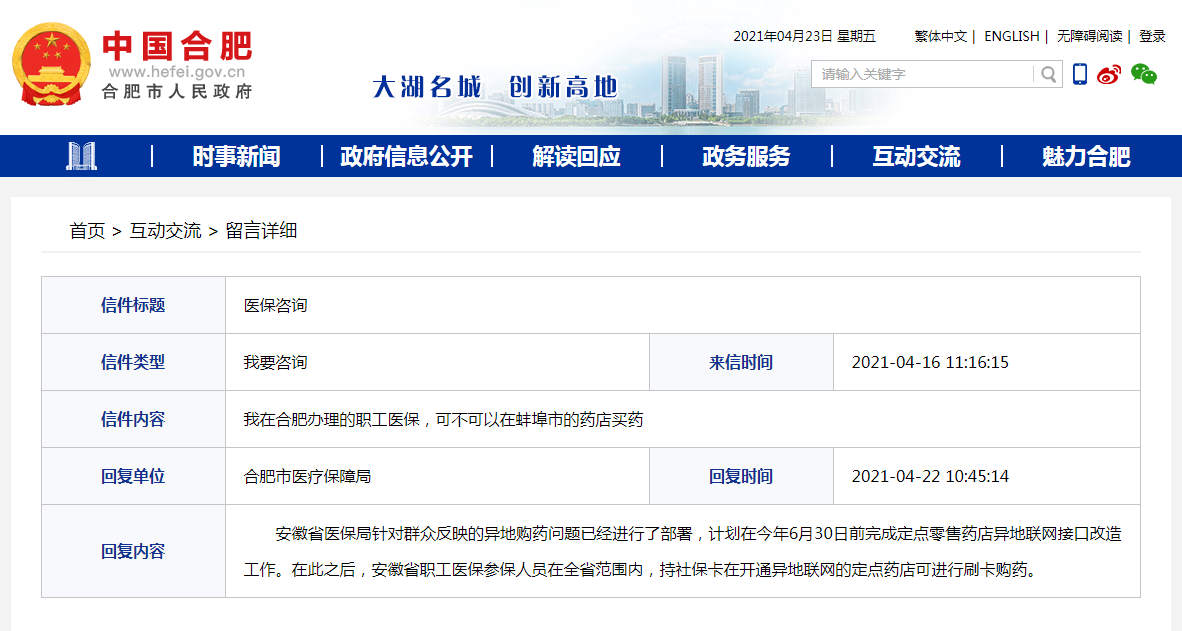1182x631 pixels.
Task: Focus the keyword search input field
Action: click(x=921, y=74)
